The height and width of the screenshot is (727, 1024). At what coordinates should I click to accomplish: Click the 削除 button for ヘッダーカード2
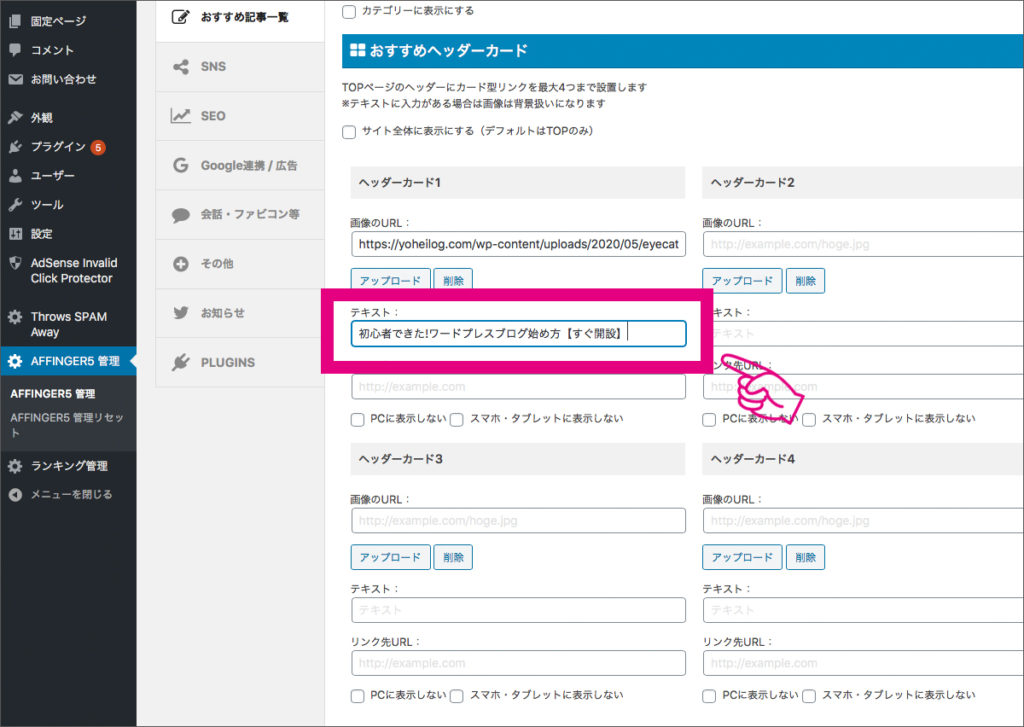(x=806, y=281)
